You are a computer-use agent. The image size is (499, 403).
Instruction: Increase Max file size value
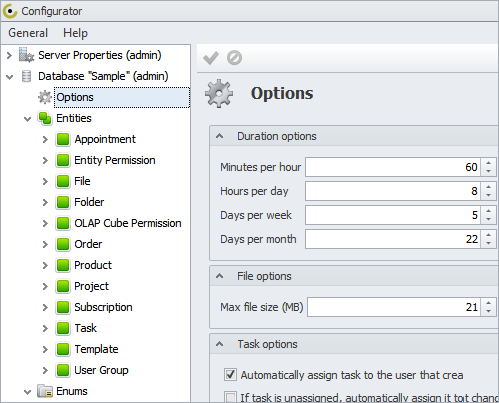[x=488, y=303]
